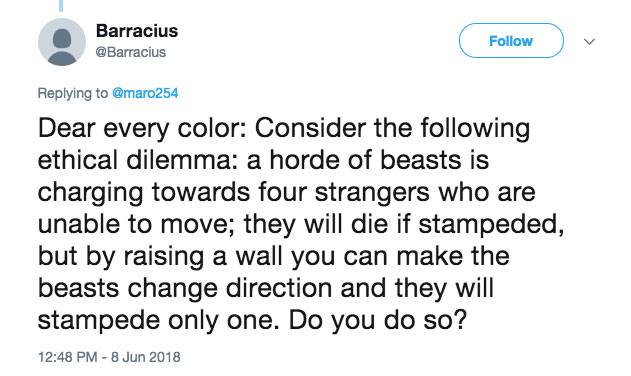This screenshot has height=376, width=631.
Task: Open the @maro254 profile link
Action: click(145, 93)
